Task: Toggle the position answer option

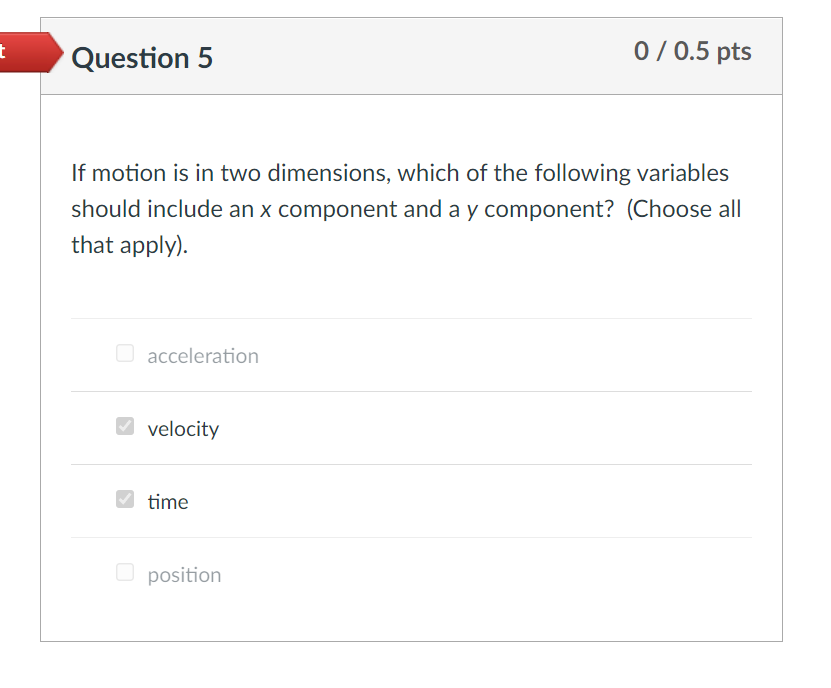Action: (124, 571)
